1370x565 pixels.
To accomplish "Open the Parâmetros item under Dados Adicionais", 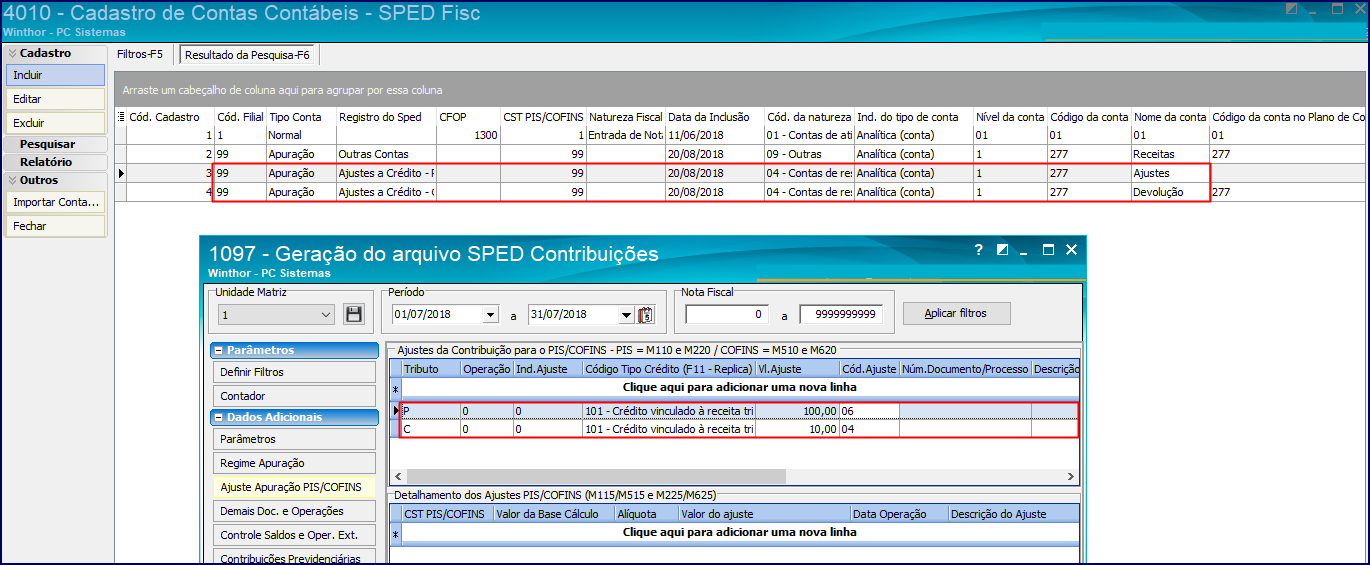I will [x=293, y=439].
